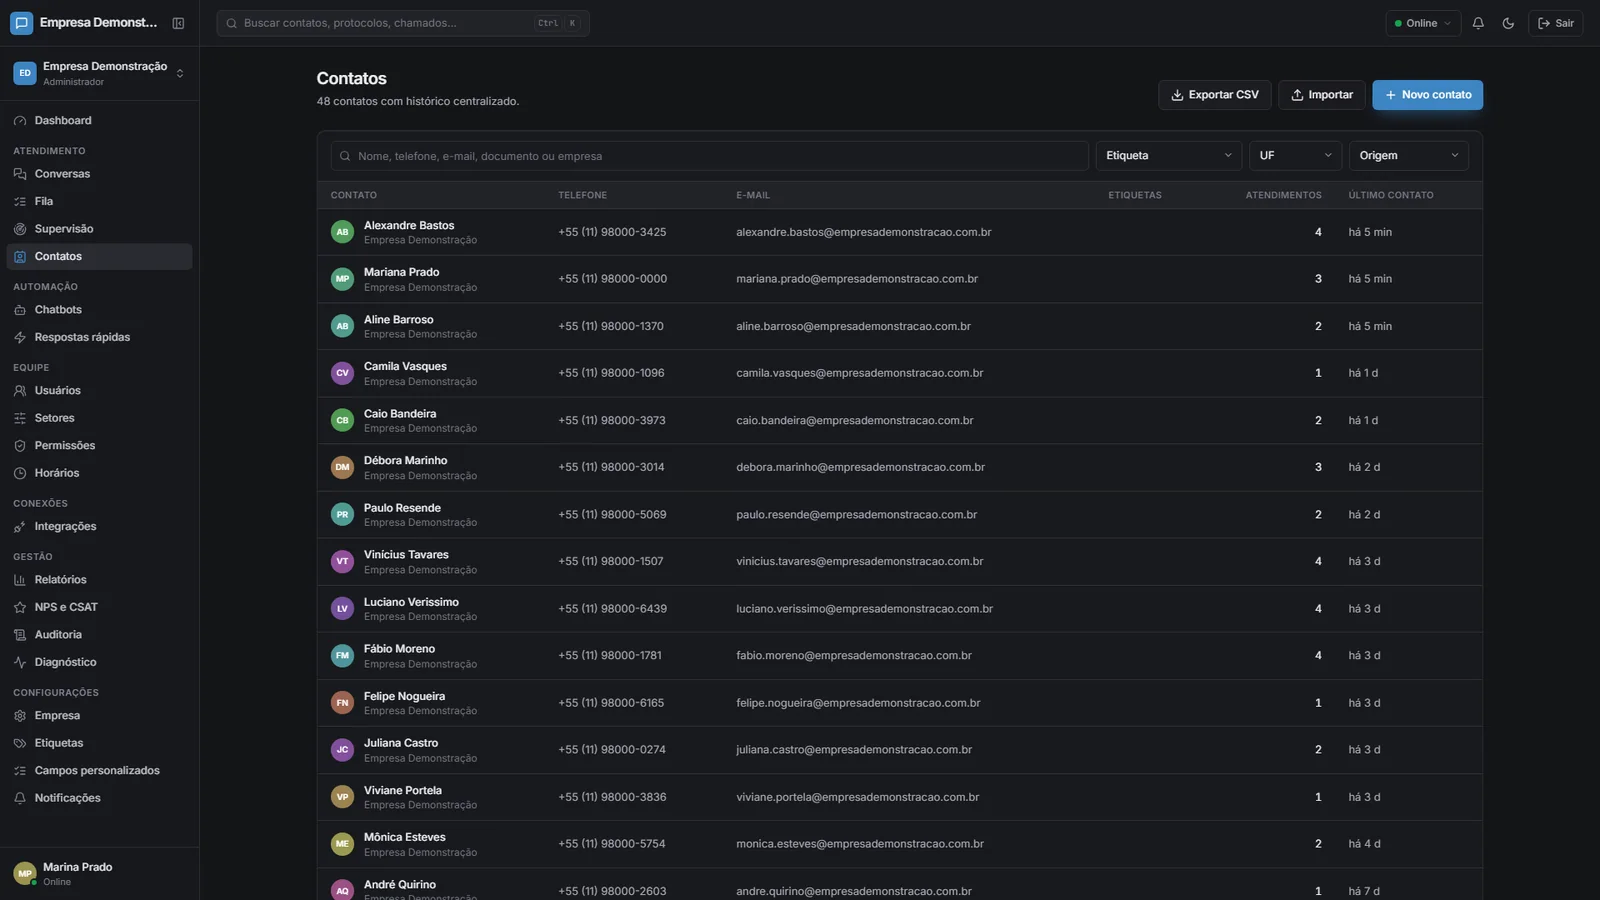Click the Etiquetas tag icon

(20, 743)
